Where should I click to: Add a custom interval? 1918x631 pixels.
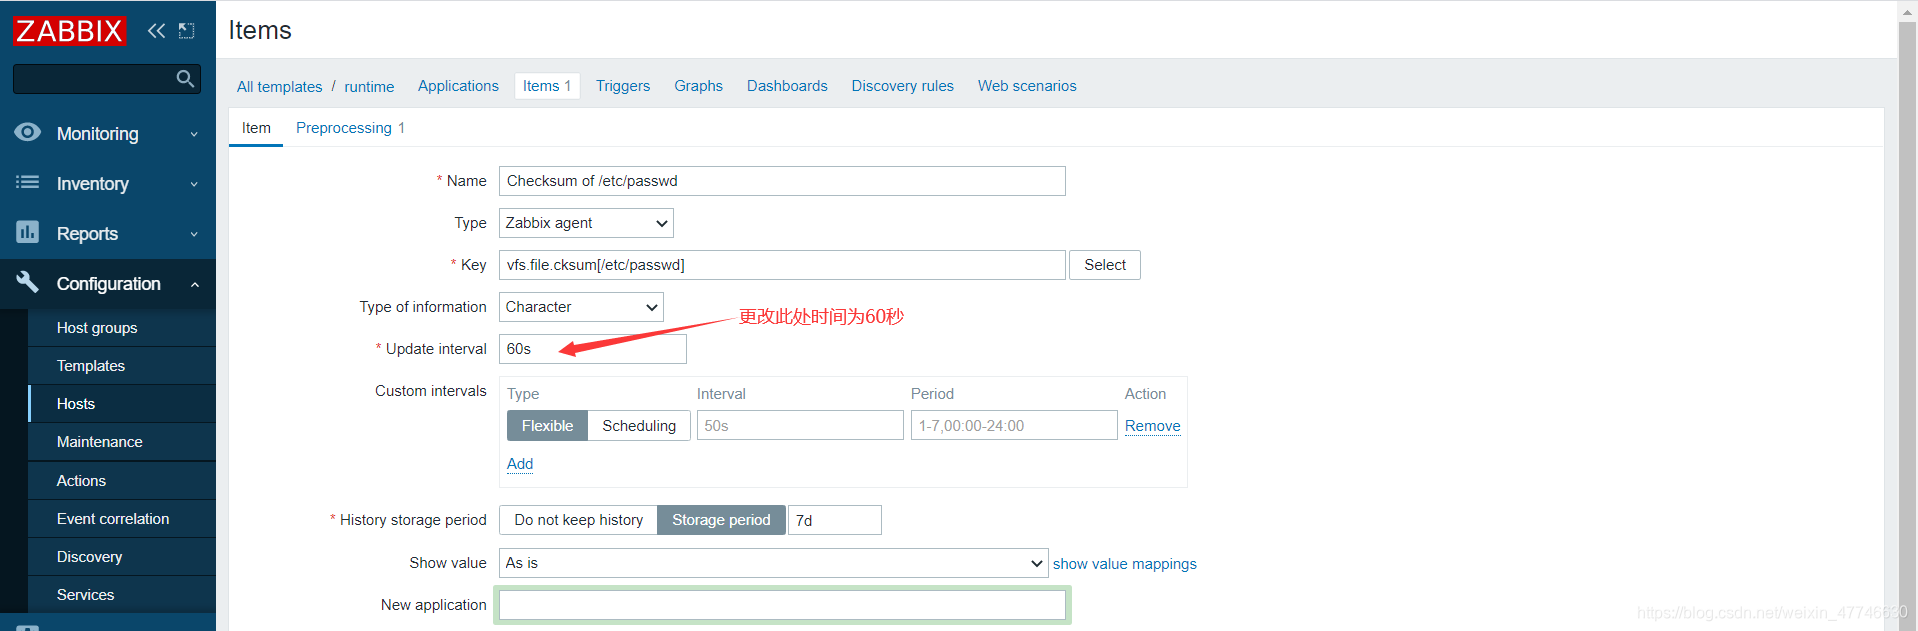pyautogui.click(x=520, y=464)
